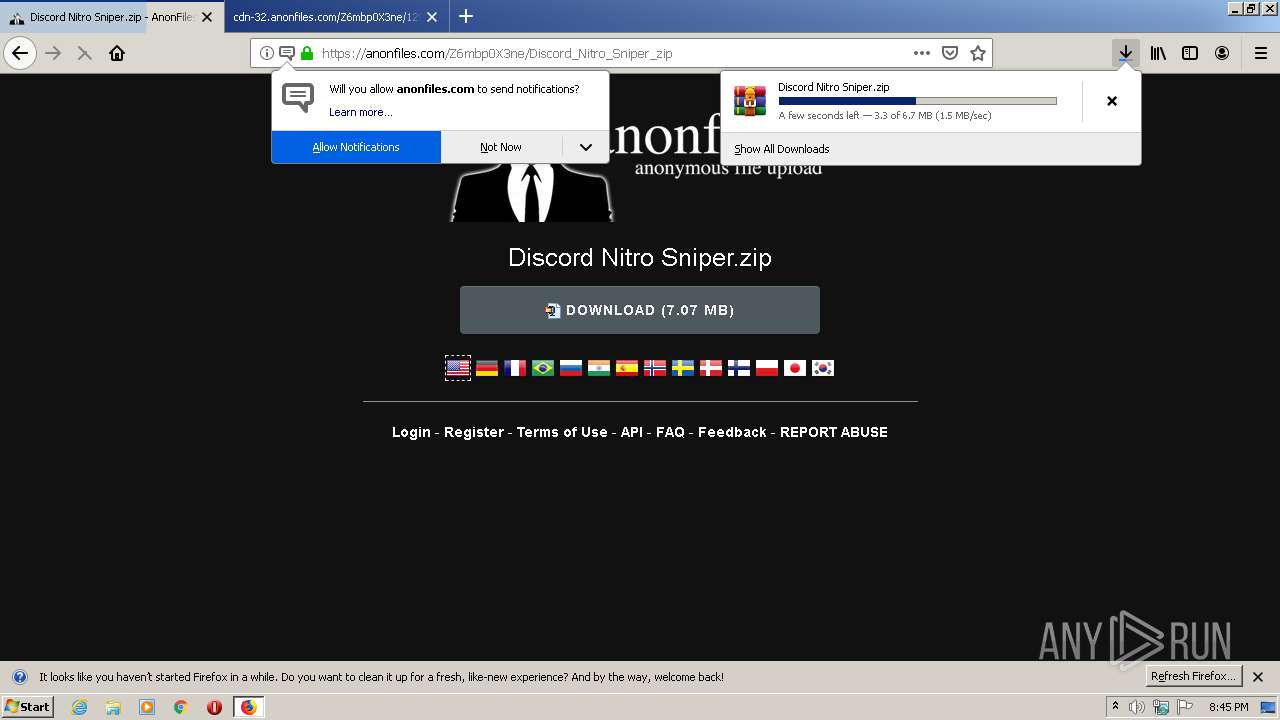Cancel the Discord Nitro Sniper.zip download
This screenshot has height=720, width=1280.
pos(1112,101)
